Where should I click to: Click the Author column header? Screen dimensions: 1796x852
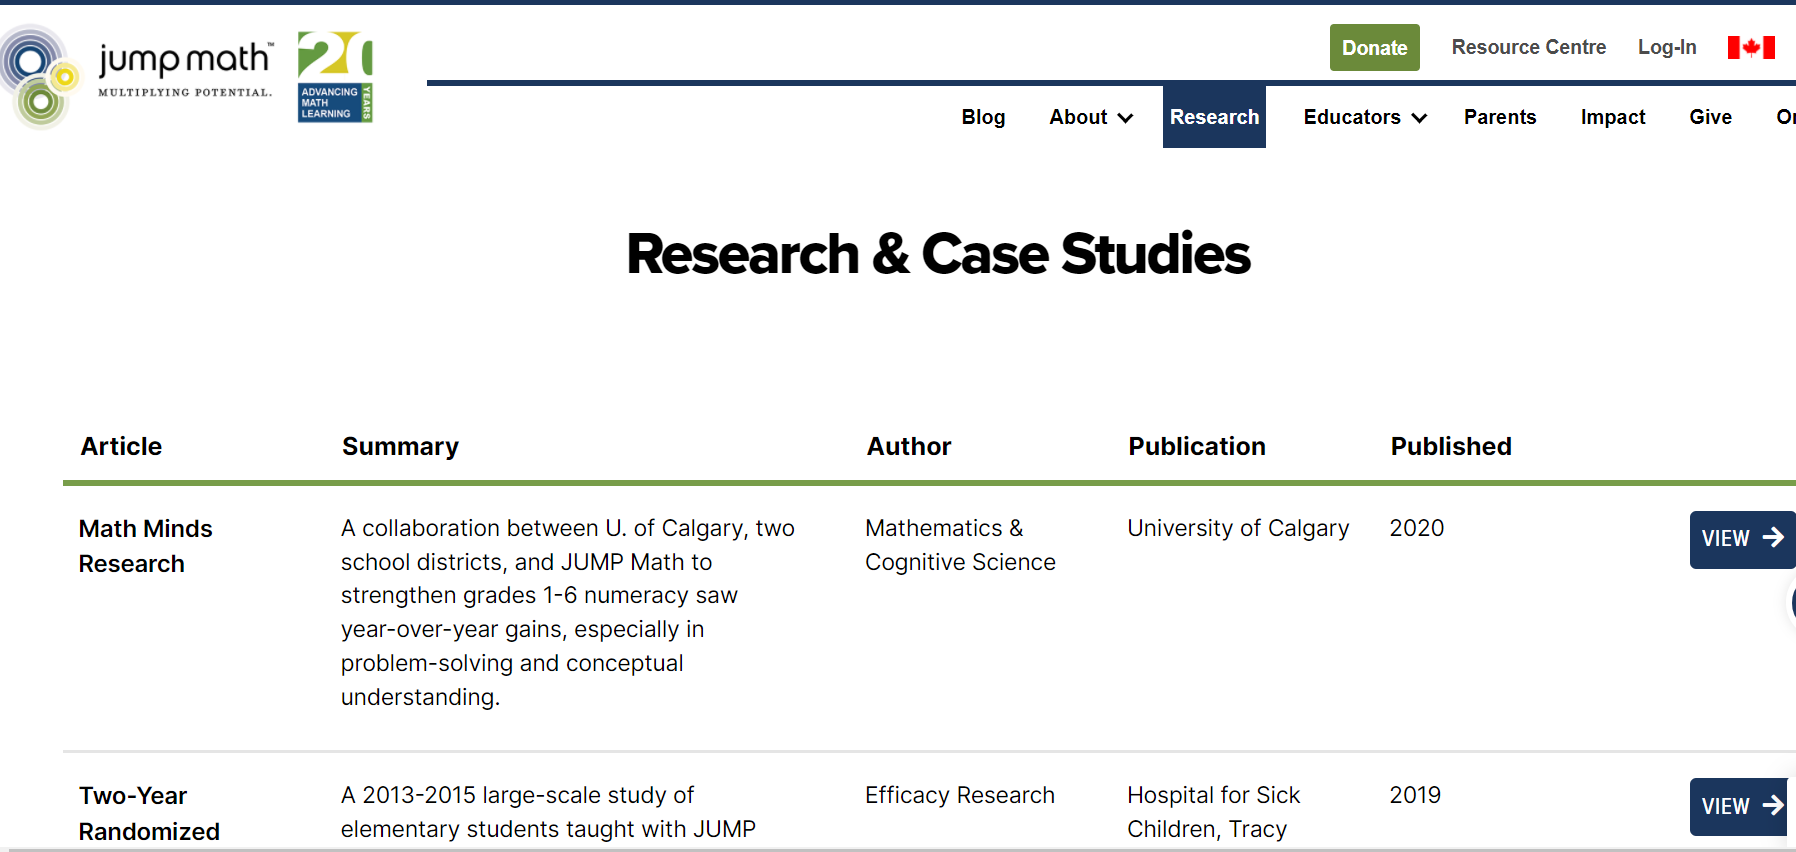(908, 446)
